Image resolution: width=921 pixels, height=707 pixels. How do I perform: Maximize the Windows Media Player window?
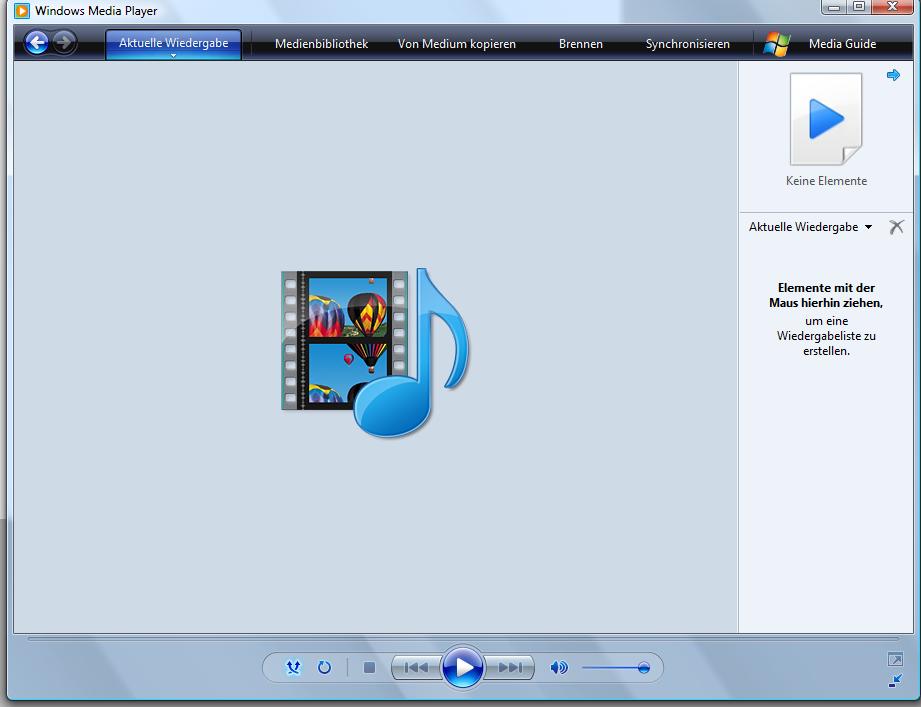pyautogui.click(x=859, y=6)
